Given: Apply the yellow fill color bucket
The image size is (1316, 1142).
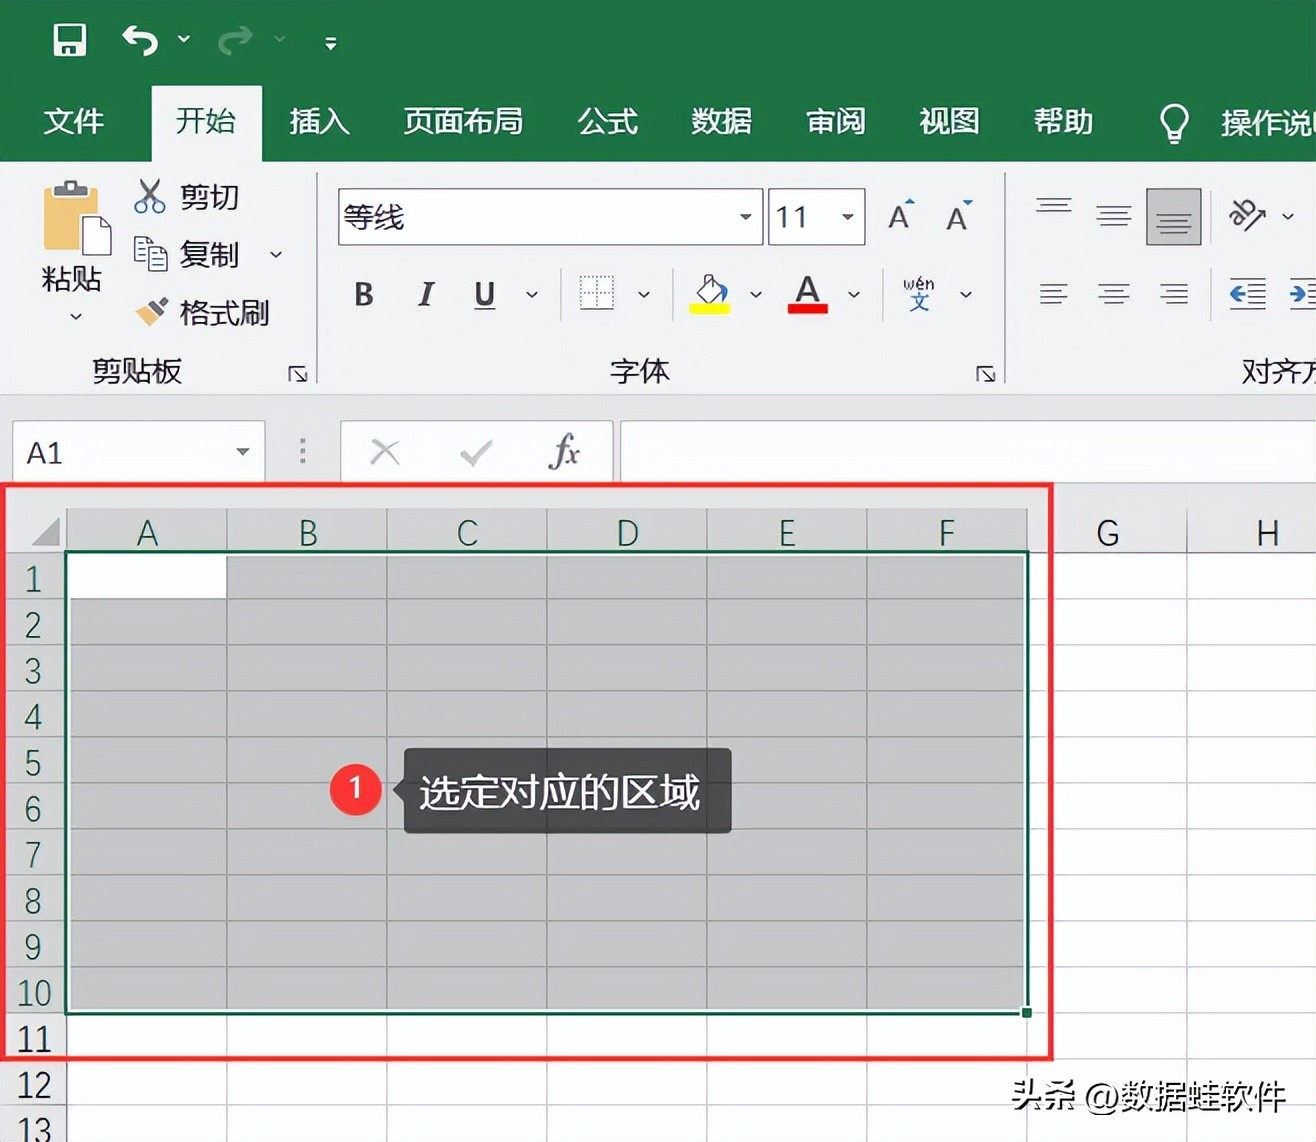Looking at the screenshot, I should coord(710,294).
